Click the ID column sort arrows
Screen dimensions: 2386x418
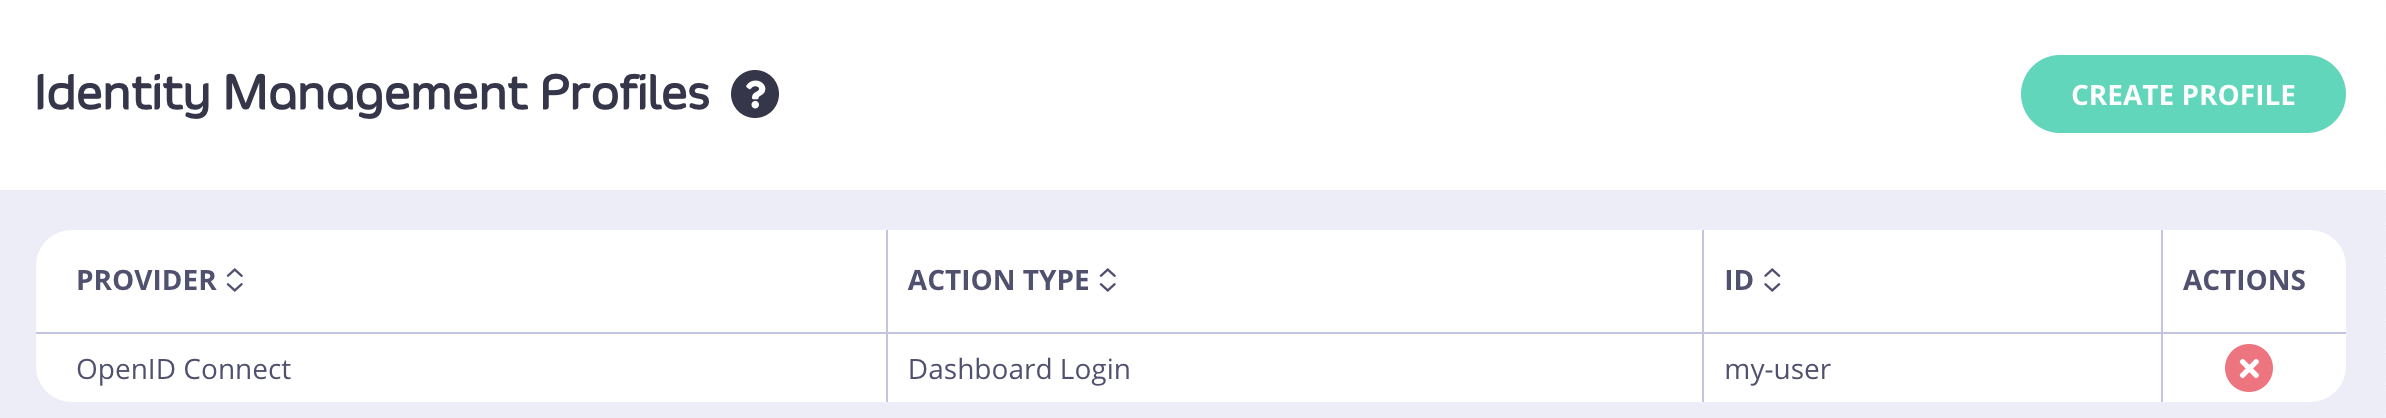[x=1772, y=280]
